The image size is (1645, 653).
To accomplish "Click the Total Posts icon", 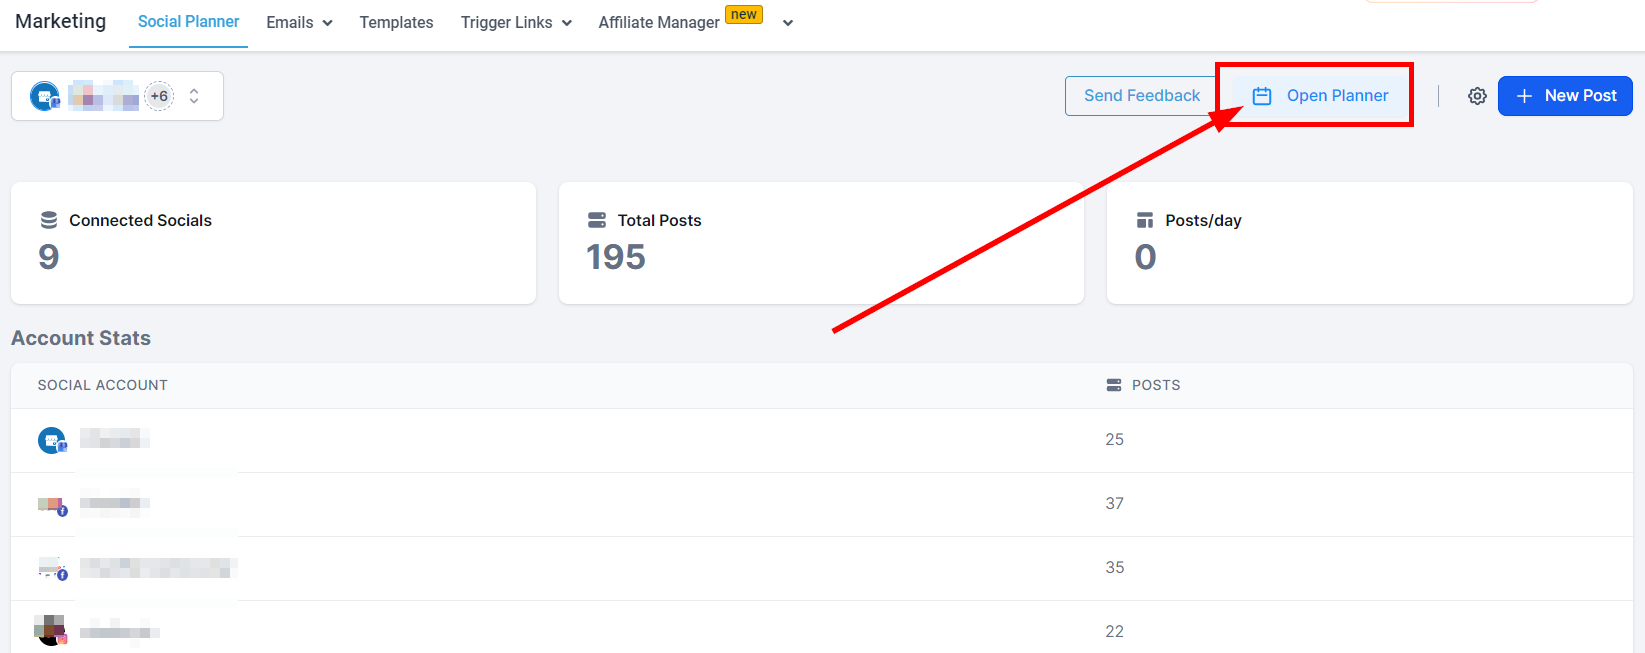I will click(x=597, y=220).
